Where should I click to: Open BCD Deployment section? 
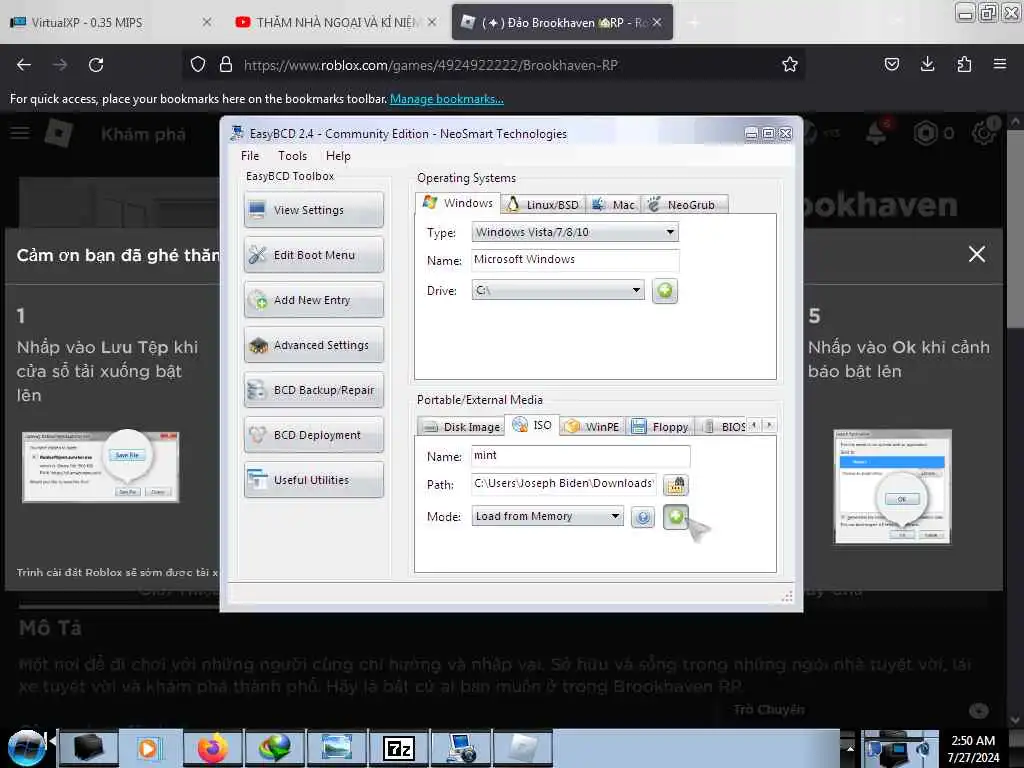pos(313,435)
